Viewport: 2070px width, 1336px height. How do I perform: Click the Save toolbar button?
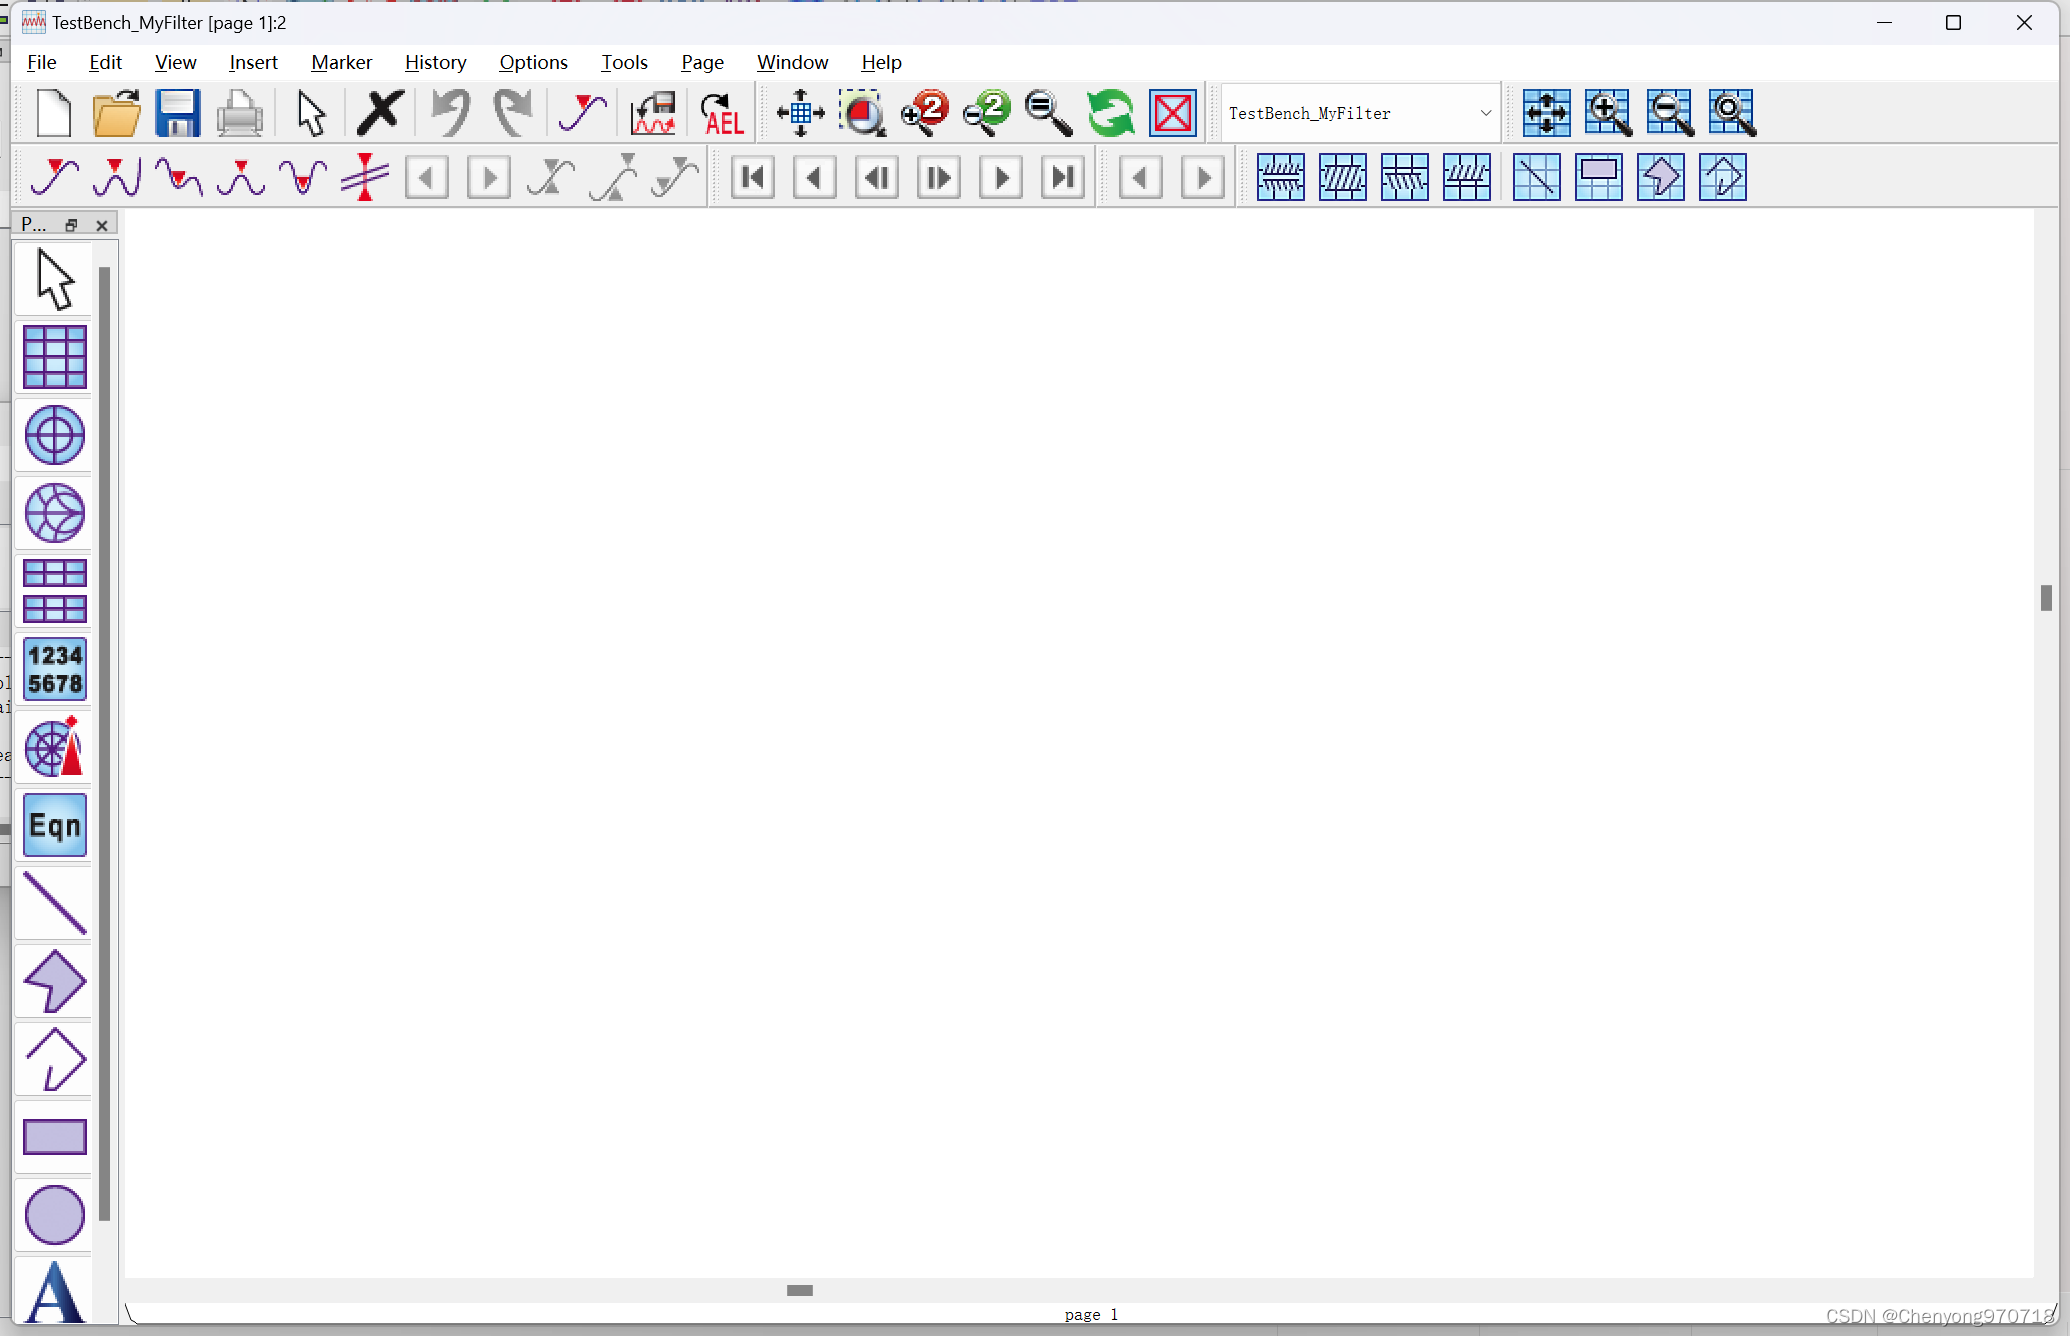[178, 113]
